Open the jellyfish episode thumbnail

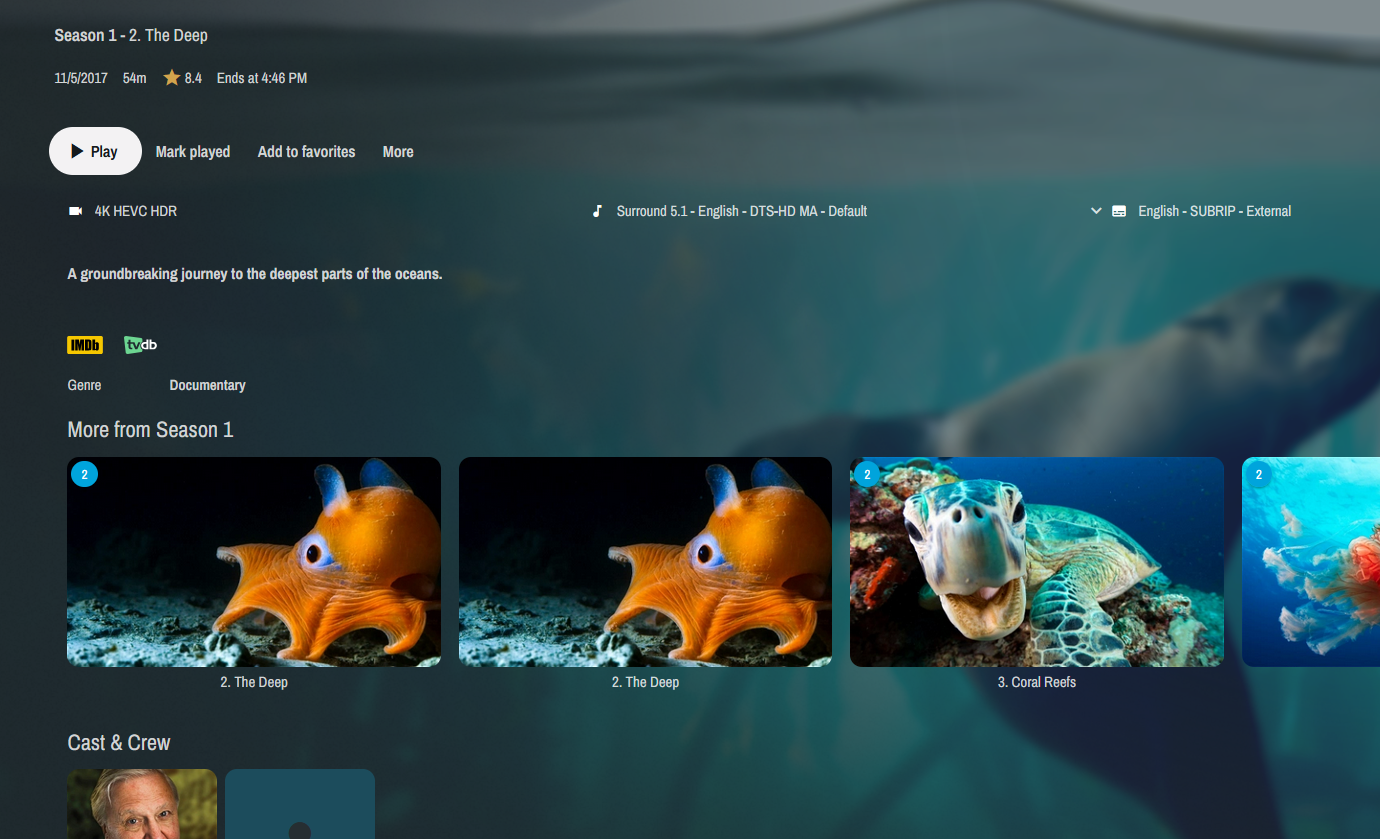tap(1310, 562)
